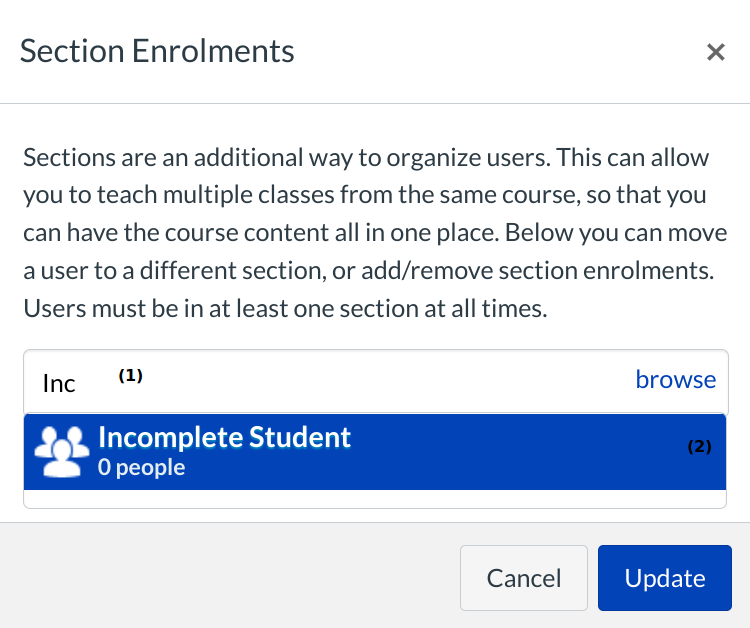Close the Section Enrolments dialog
This screenshot has width=750, height=628.
pos(715,52)
